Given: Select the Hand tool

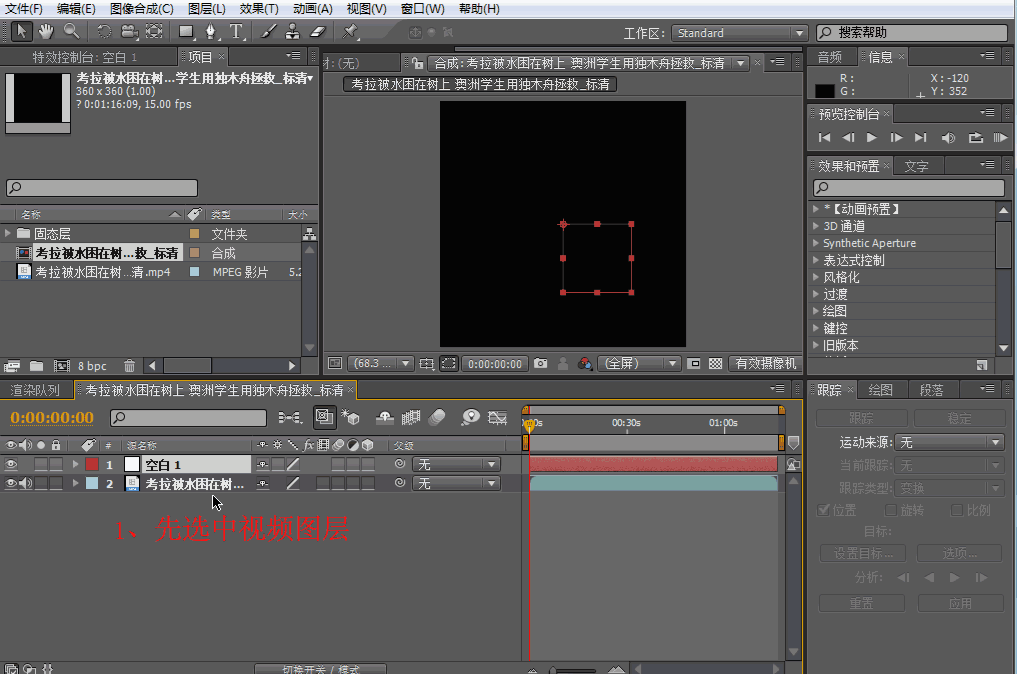Looking at the screenshot, I should point(45,31).
